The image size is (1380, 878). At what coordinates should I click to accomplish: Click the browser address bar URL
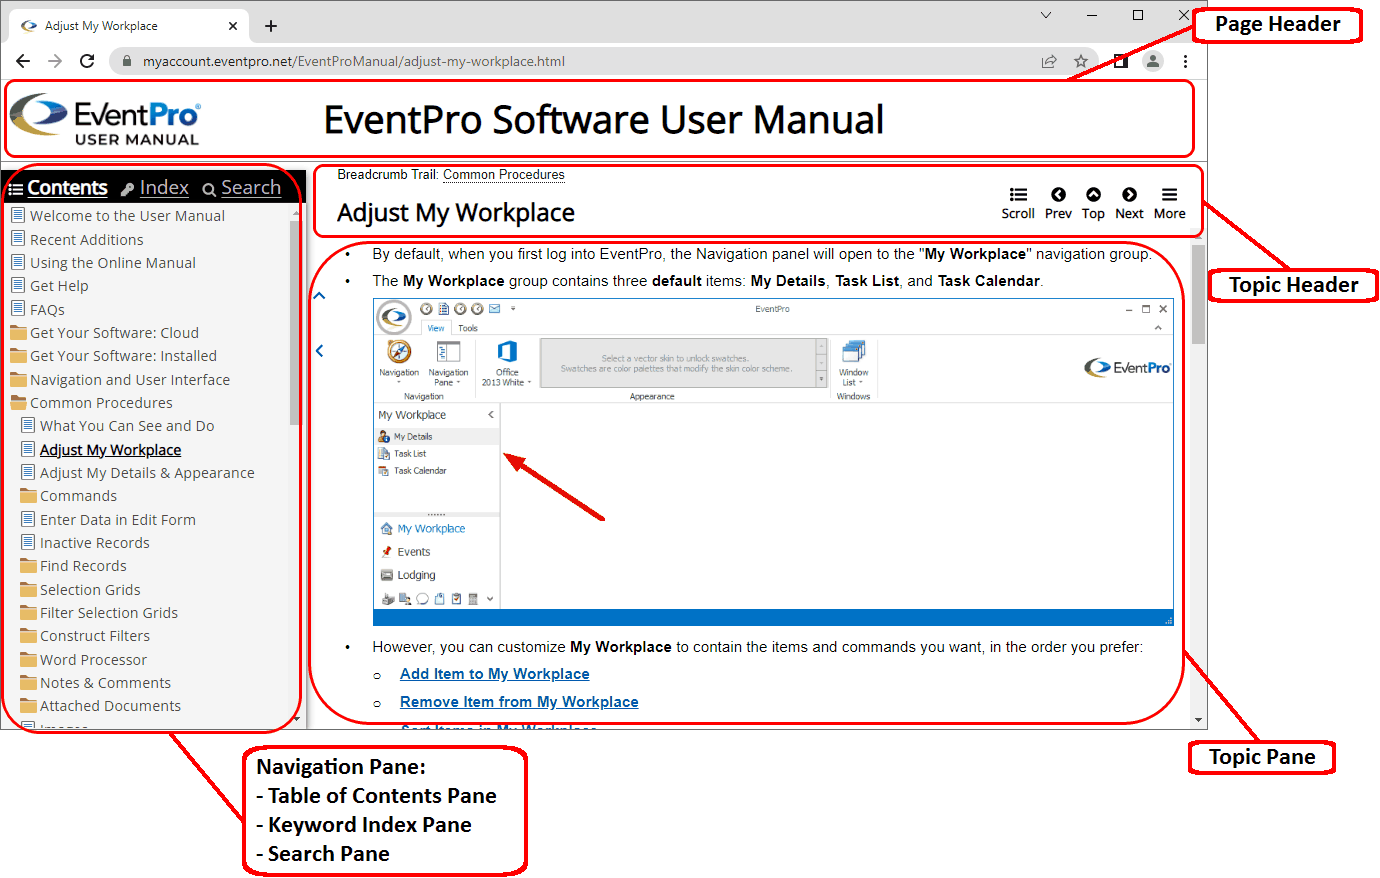tap(354, 61)
